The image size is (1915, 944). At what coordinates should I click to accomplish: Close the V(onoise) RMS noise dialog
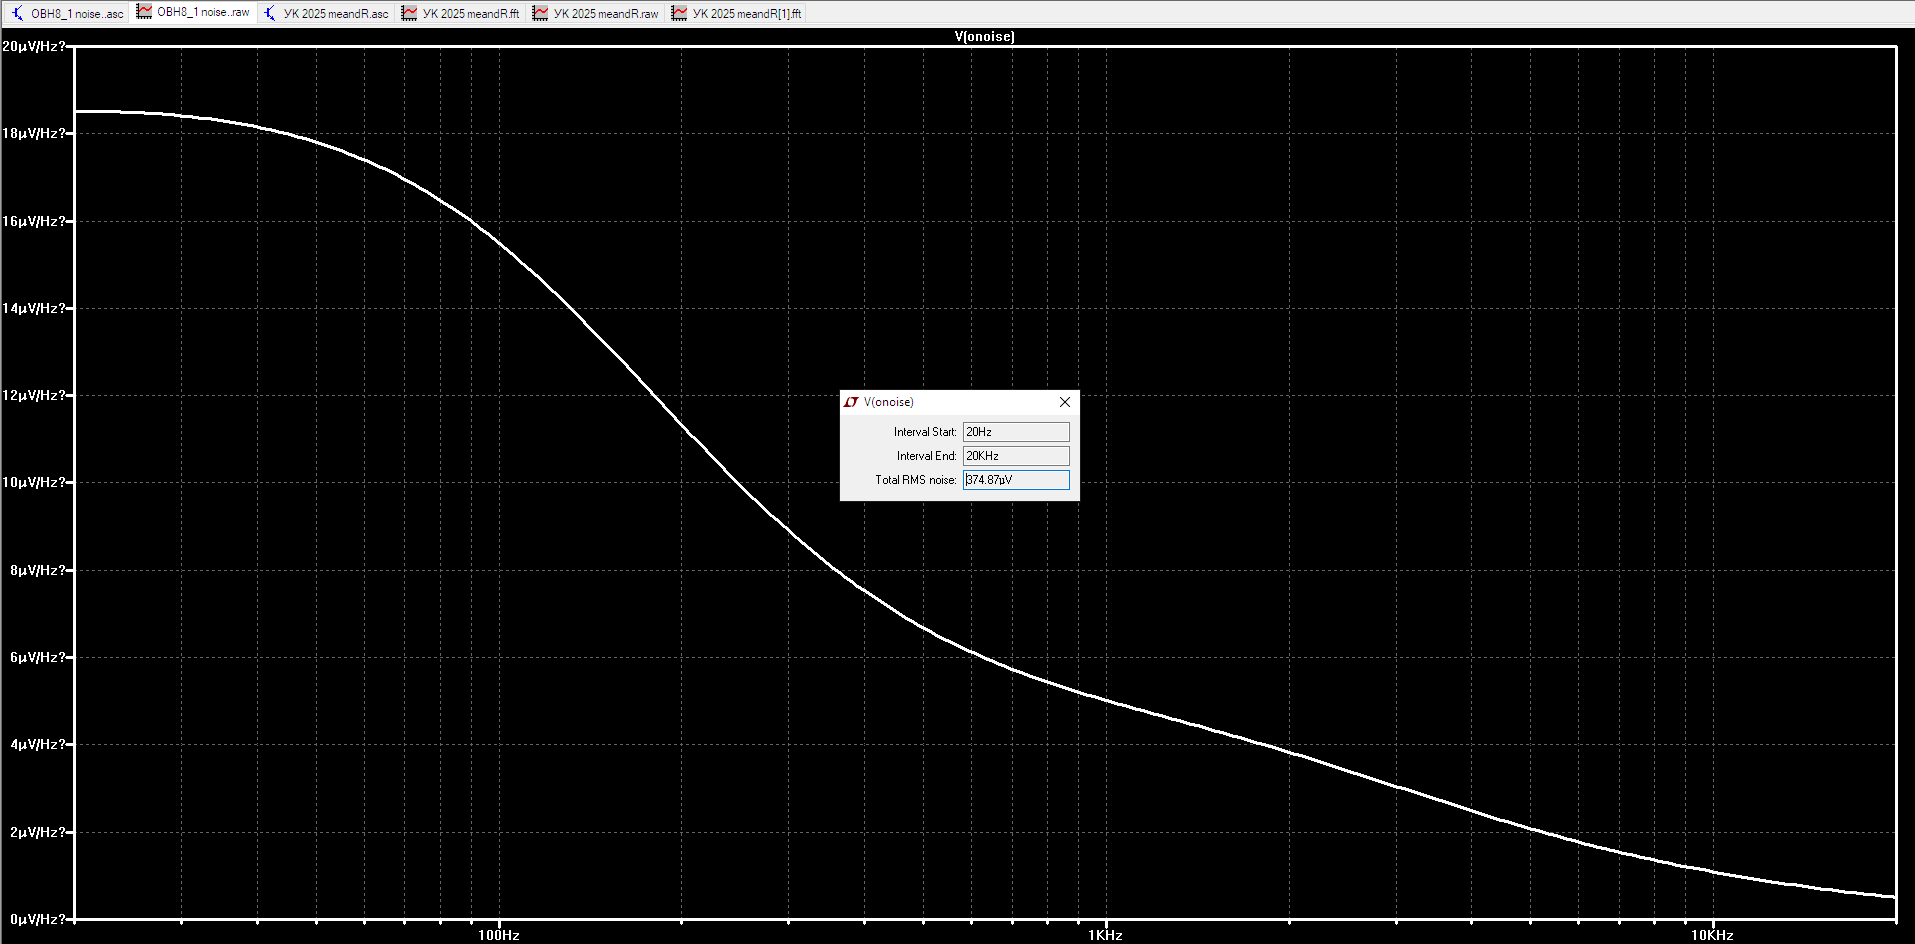click(1065, 402)
